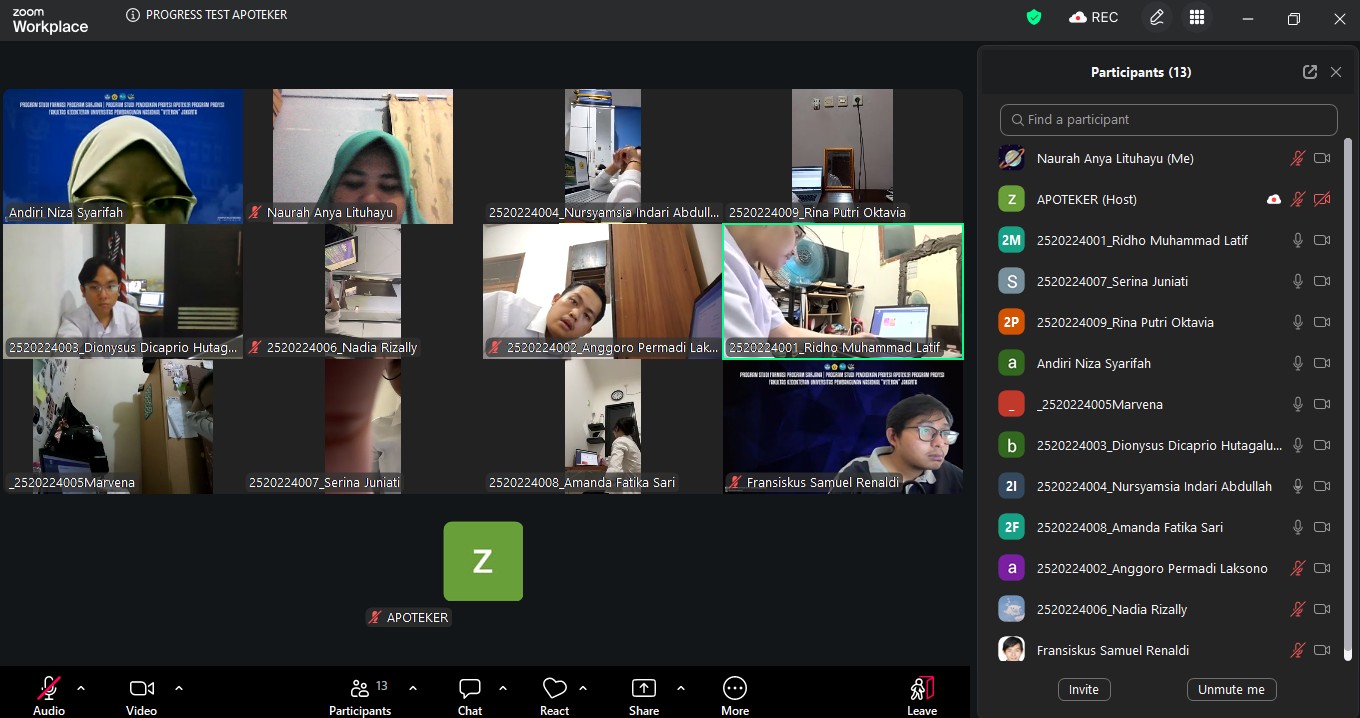The height and width of the screenshot is (718, 1360).
Task: Select Fransiskus Samuel Renaldi's video thumbnail
Action: coord(843,428)
